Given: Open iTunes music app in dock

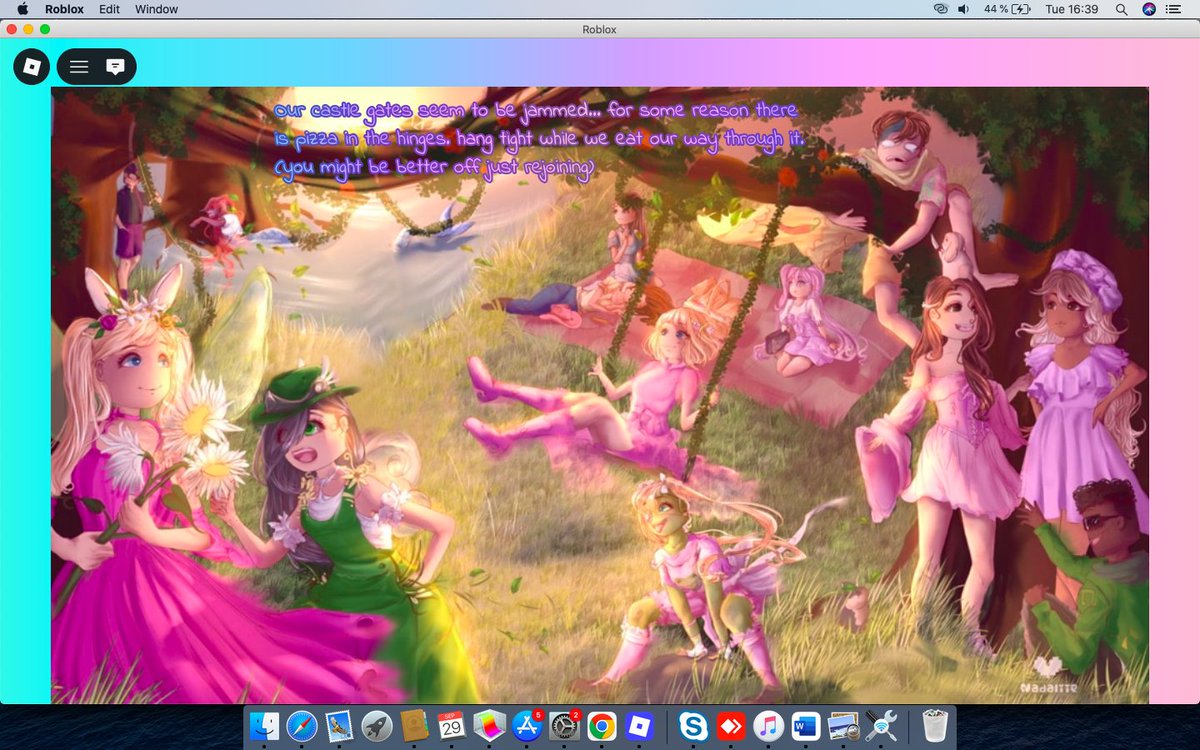Looking at the screenshot, I should [x=768, y=727].
